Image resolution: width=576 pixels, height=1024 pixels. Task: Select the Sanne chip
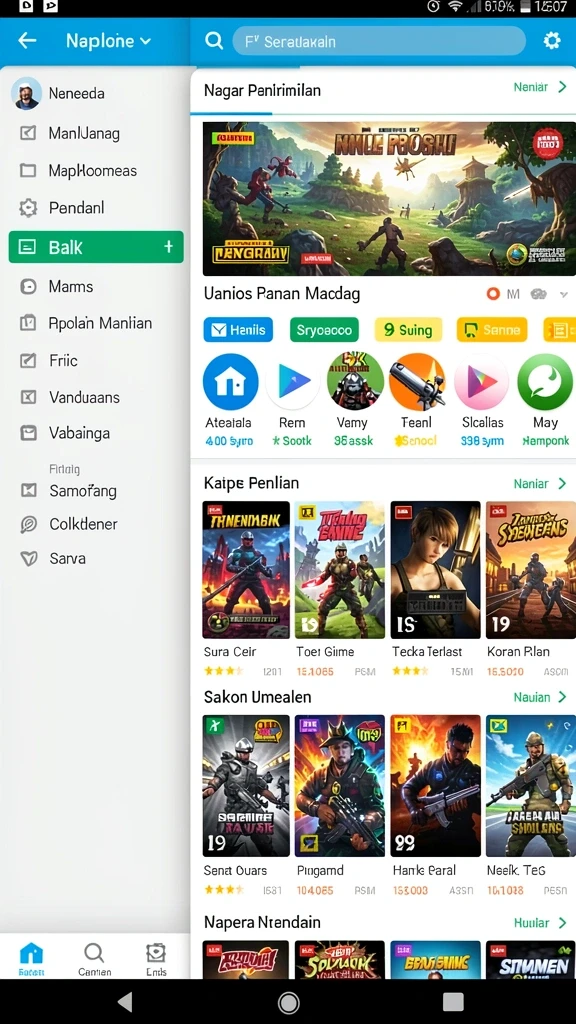492,330
